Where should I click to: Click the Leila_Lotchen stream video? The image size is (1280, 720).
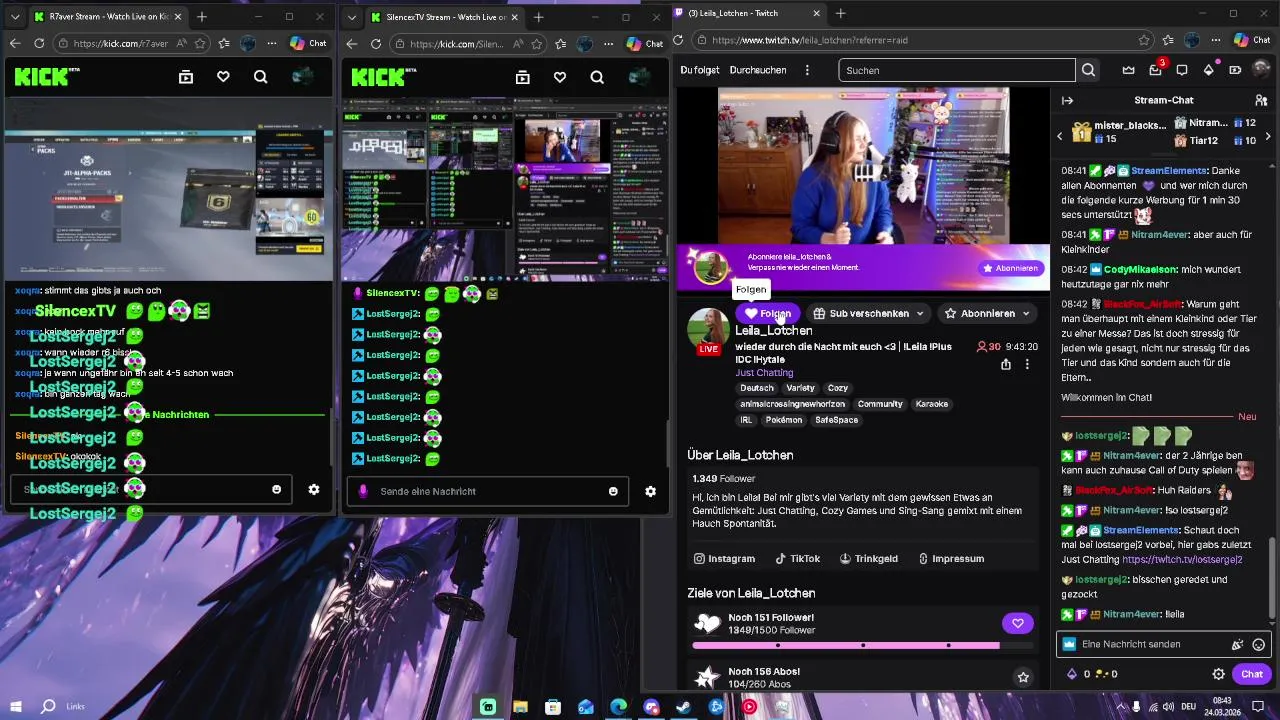click(x=863, y=166)
